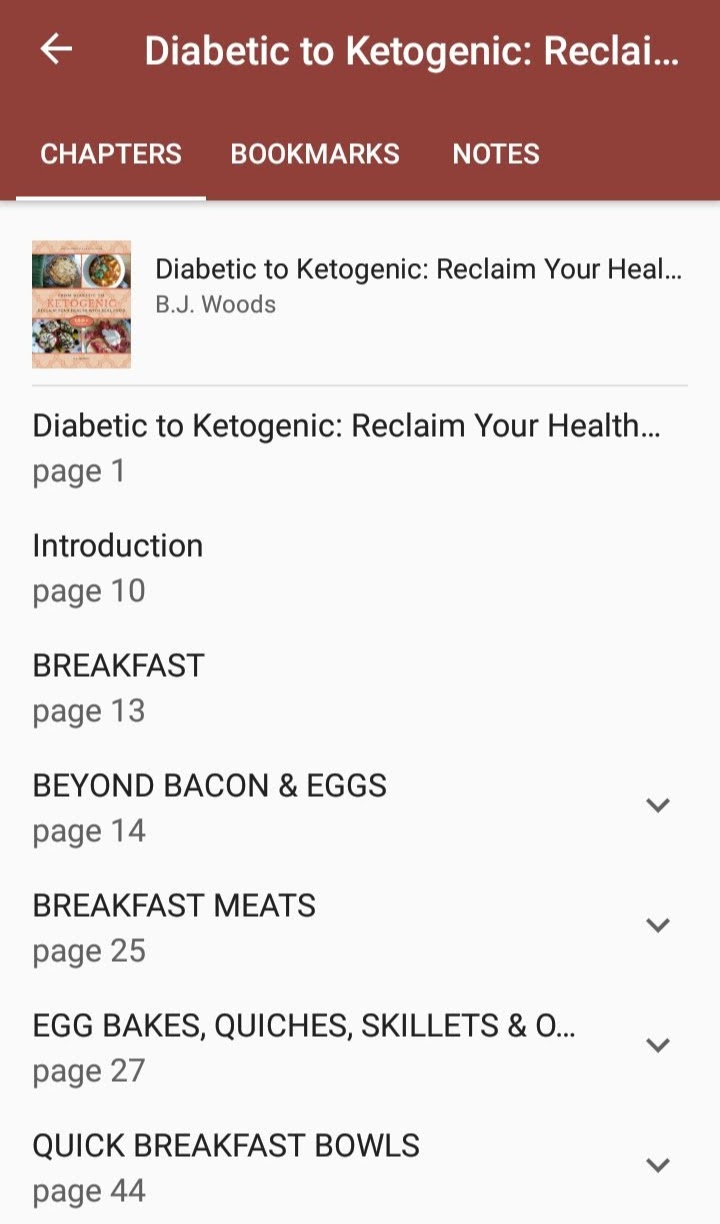Image resolution: width=720 pixels, height=1224 pixels.
Task: Open the QUICK BREAKFAST BOWLS chapter
Action: click(226, 1146)
